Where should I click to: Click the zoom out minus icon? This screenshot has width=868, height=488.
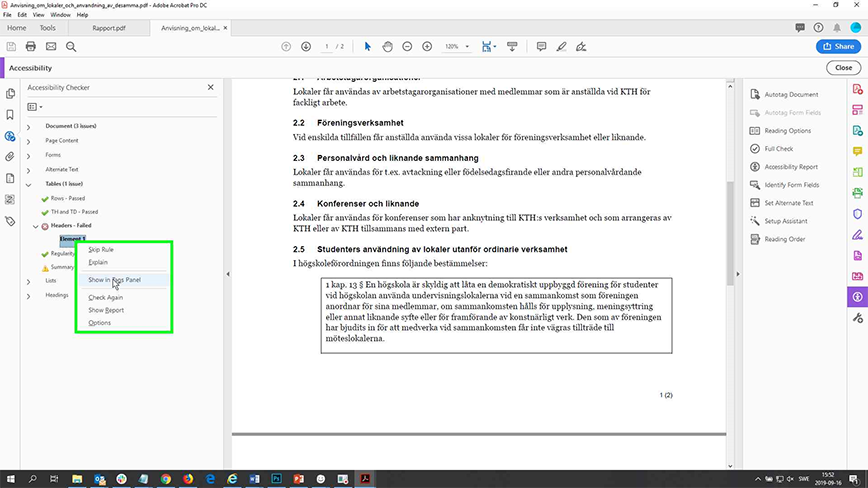pos(407,47)
